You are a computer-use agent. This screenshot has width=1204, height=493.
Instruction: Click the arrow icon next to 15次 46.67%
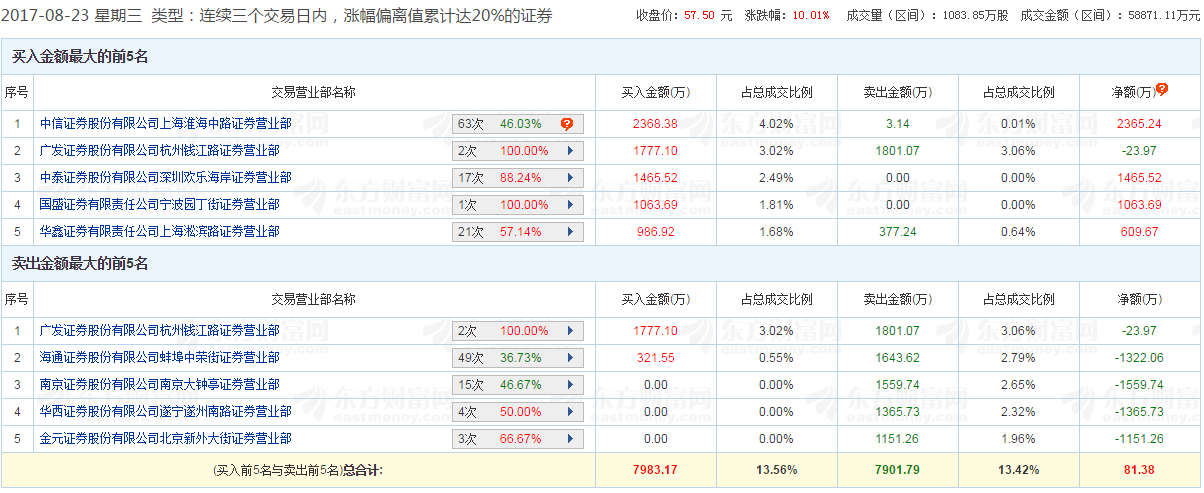coord(570,385)
